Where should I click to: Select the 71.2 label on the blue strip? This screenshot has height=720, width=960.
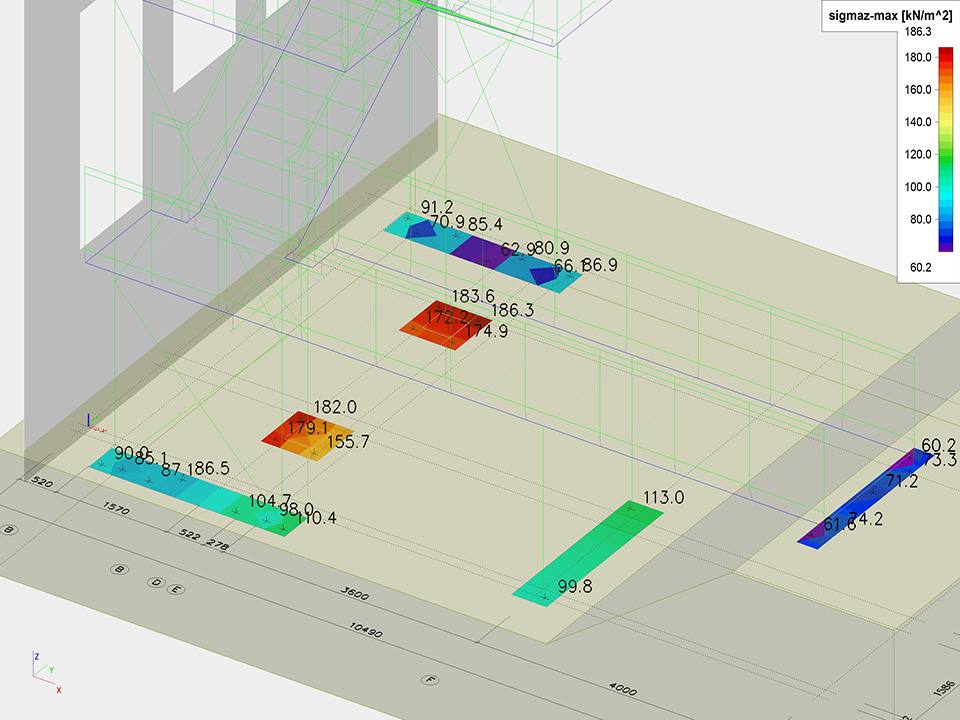click(901, 481)
